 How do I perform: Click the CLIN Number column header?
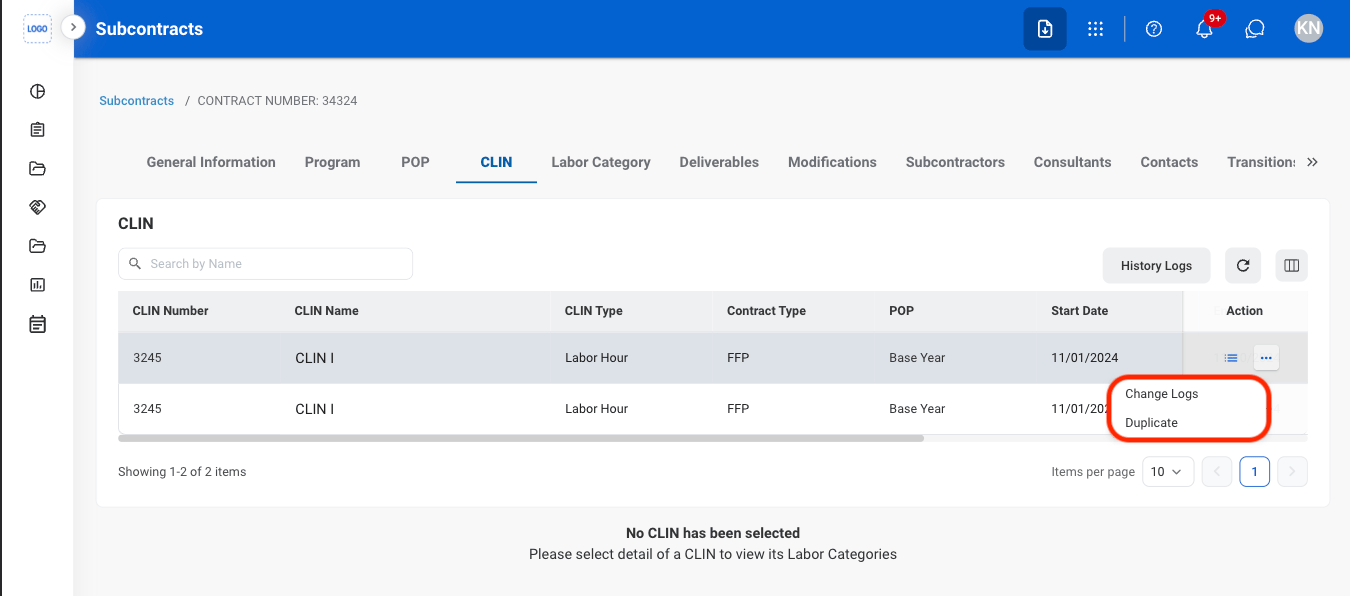171,311
